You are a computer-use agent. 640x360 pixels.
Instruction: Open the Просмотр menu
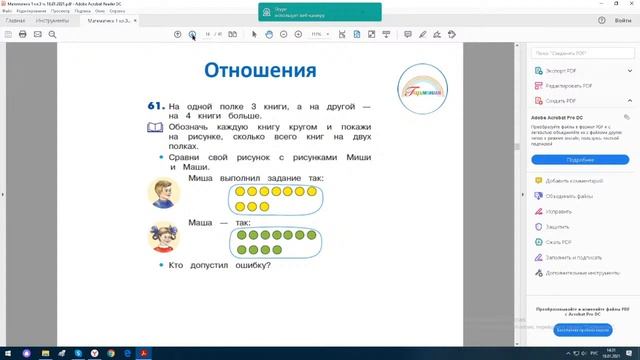pyautogui.click(x=60, y=11)
